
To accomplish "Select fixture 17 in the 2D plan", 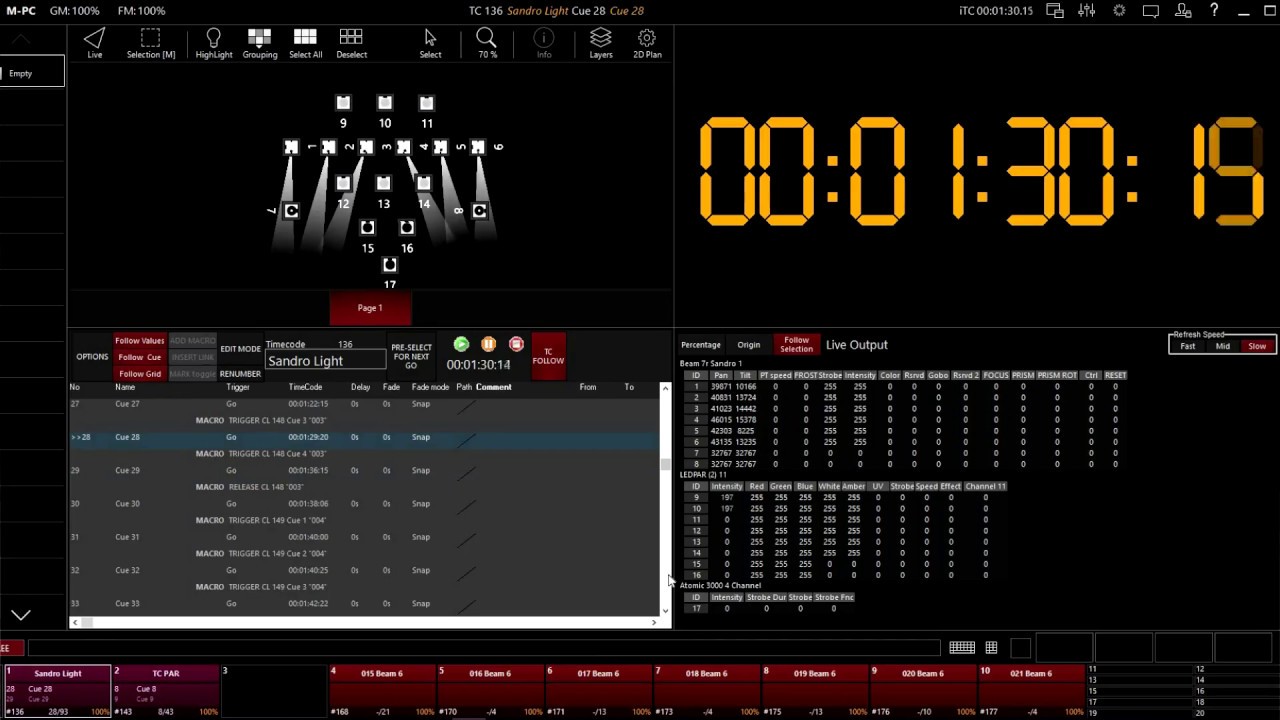I will click(x=390, y=265).
